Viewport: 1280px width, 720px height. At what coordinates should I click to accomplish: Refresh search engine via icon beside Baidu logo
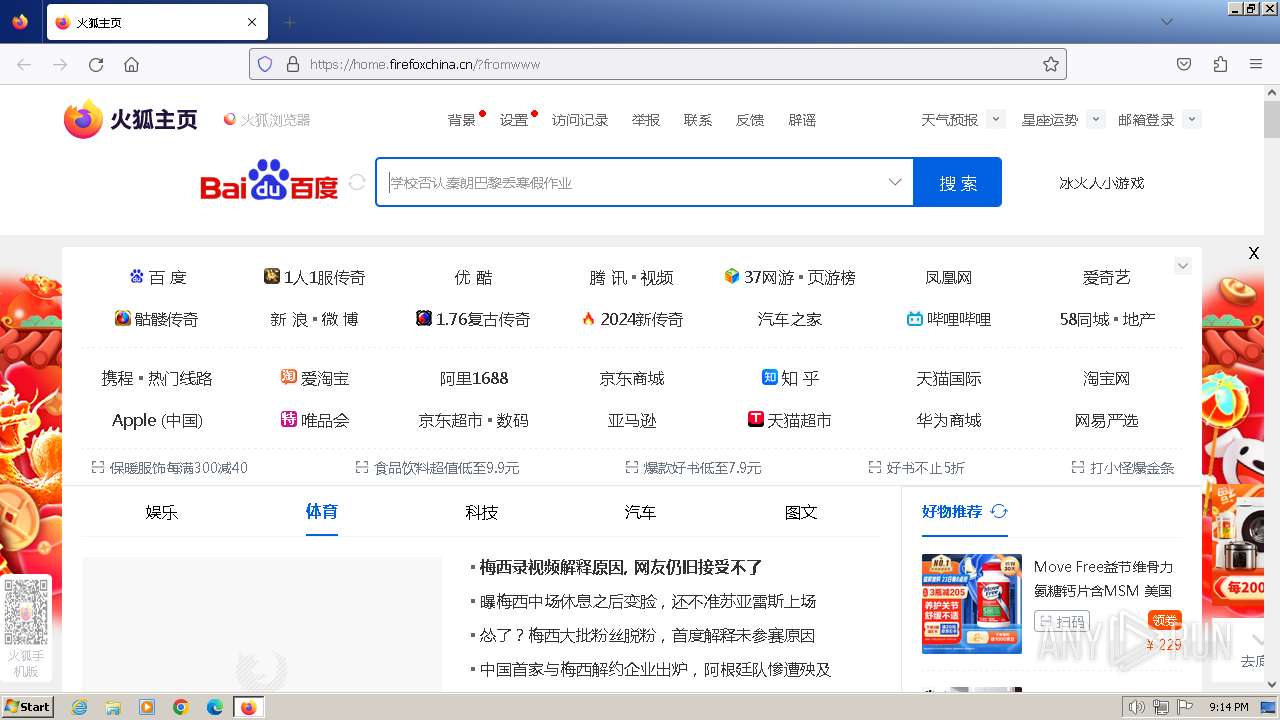357,182
